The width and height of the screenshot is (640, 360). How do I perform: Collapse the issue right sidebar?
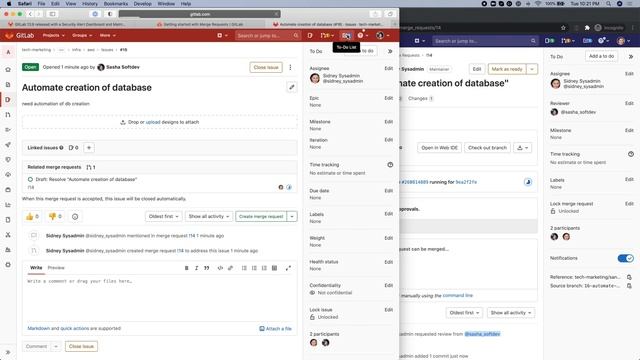[x=390, y=51]
